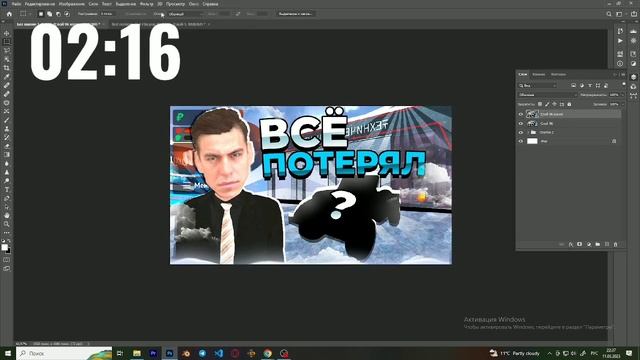Open the search icon in the options bar
This screenshot has width=640, height=360.
(x=609, y=14)
